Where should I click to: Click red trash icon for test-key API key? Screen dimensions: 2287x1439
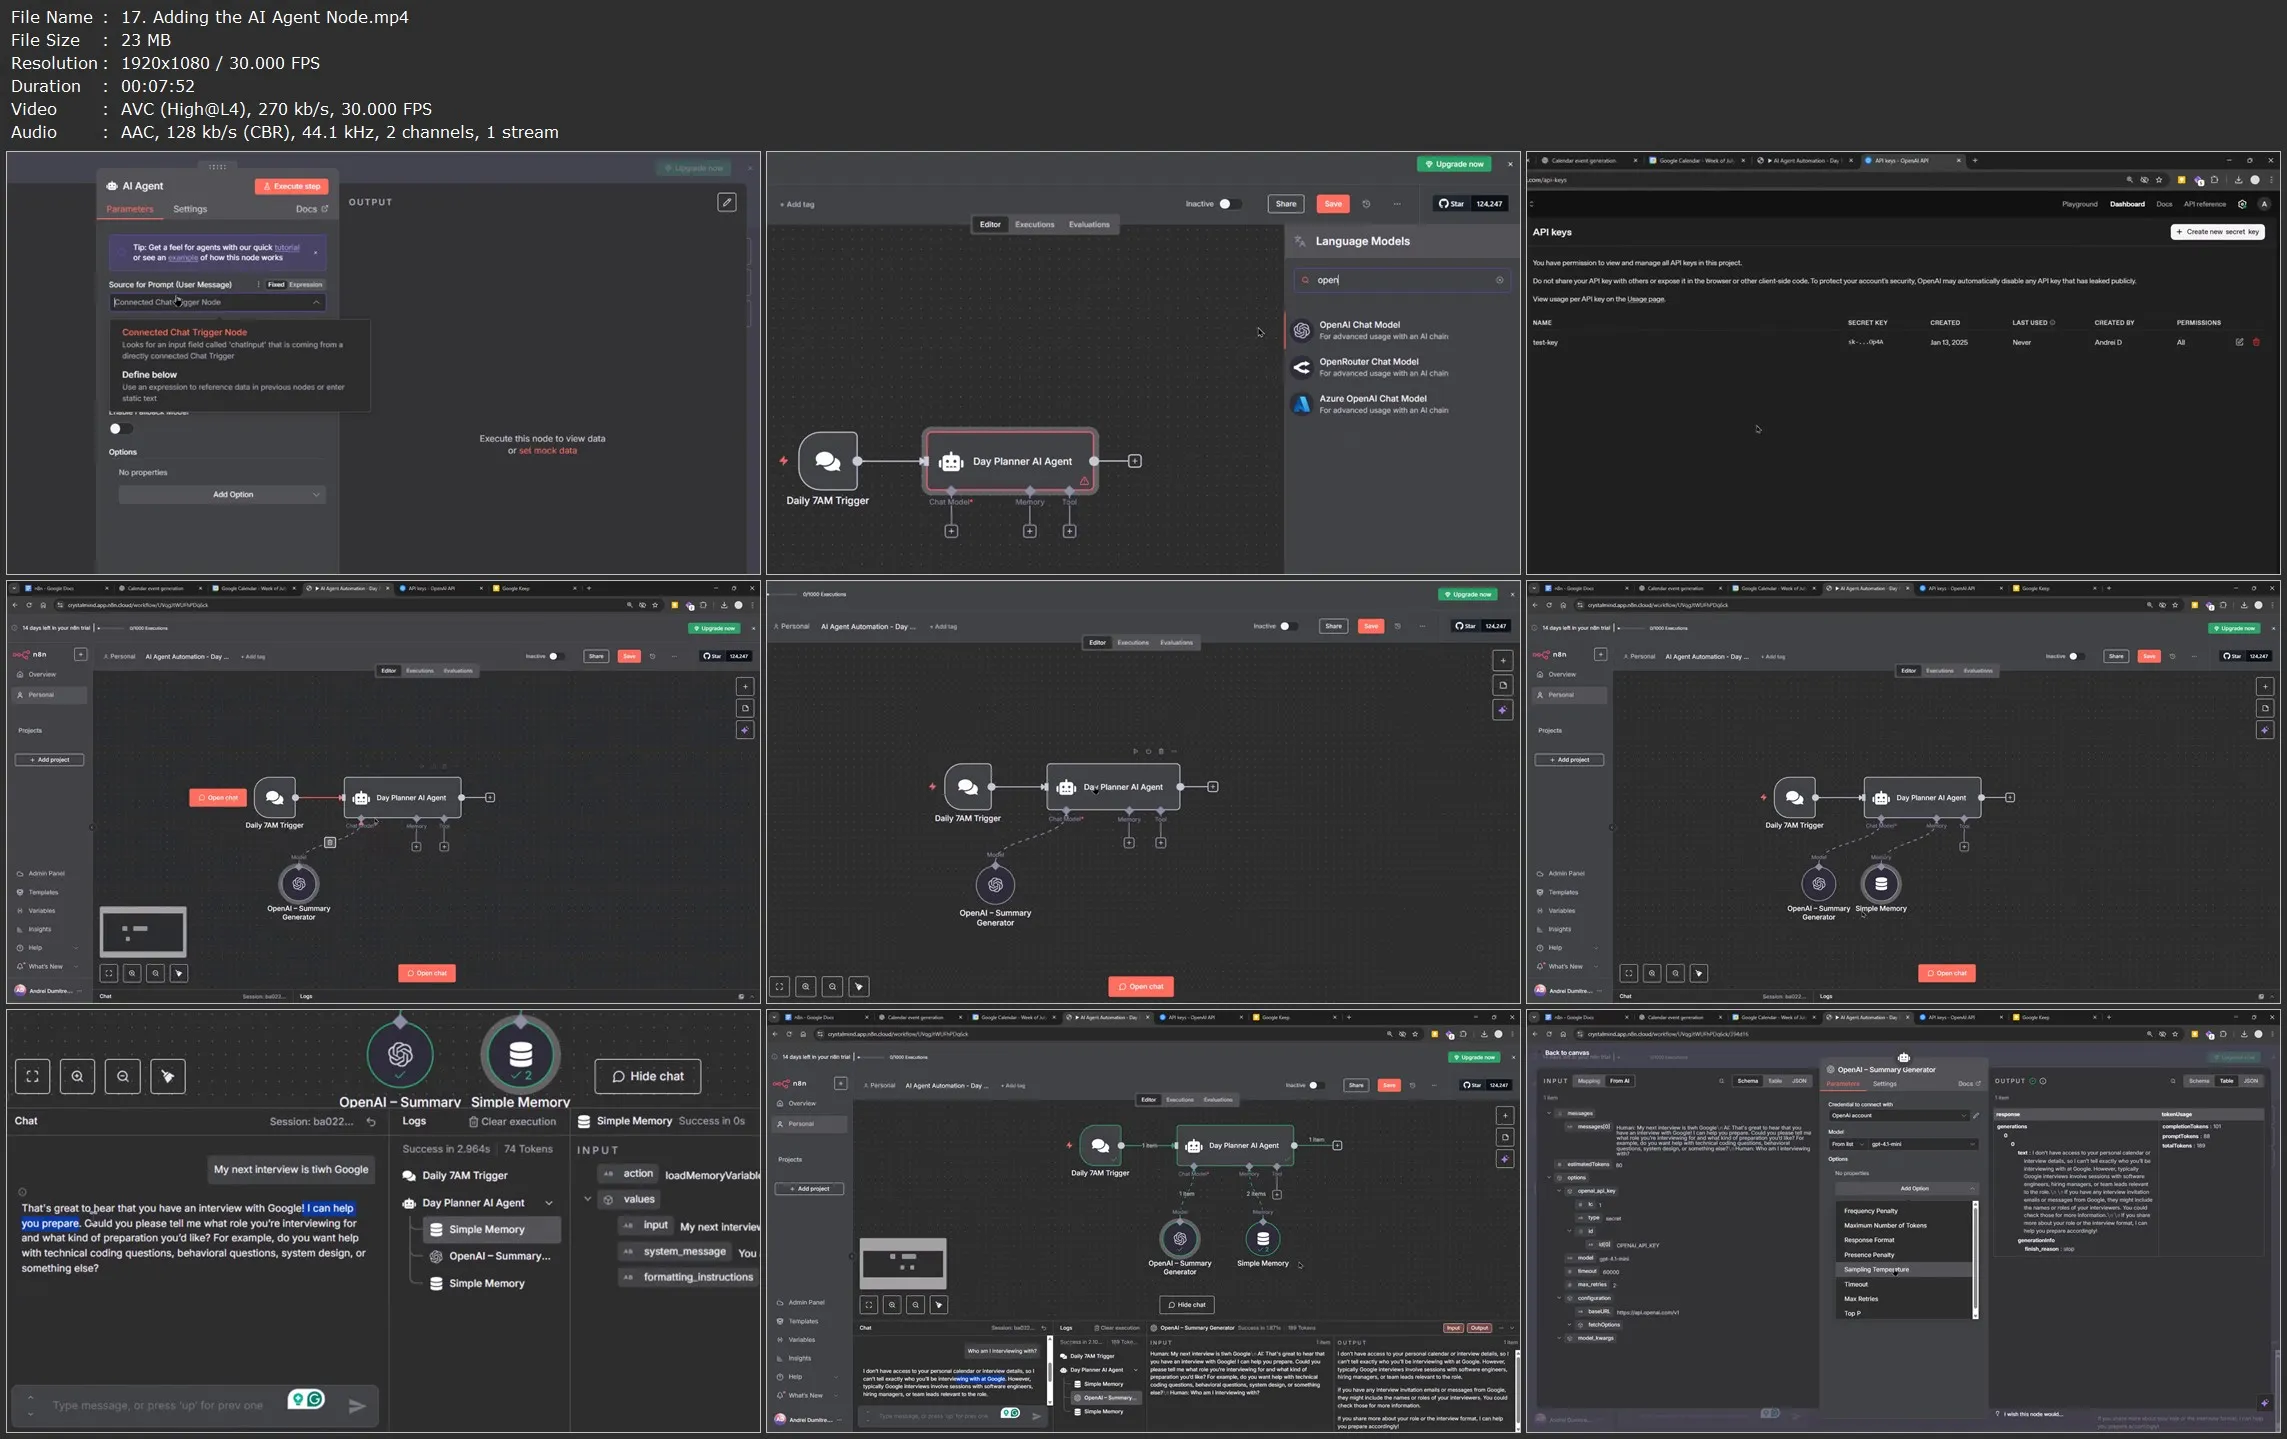tap(2256, 342)
